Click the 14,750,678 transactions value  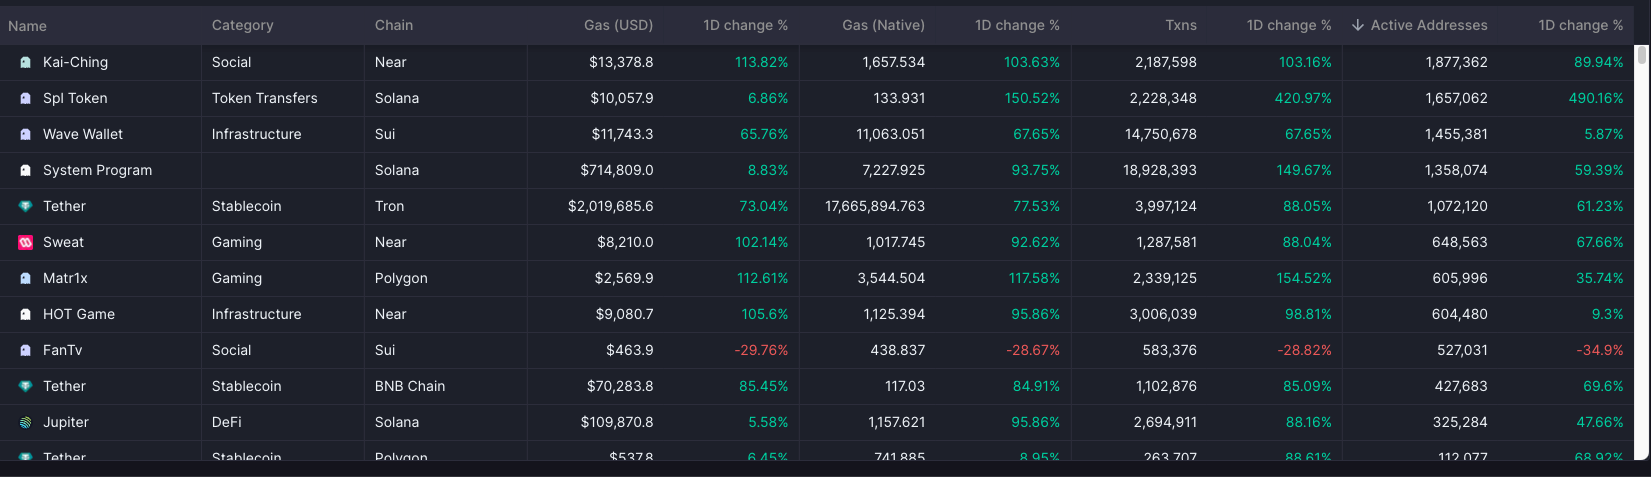pos(1160,134)
